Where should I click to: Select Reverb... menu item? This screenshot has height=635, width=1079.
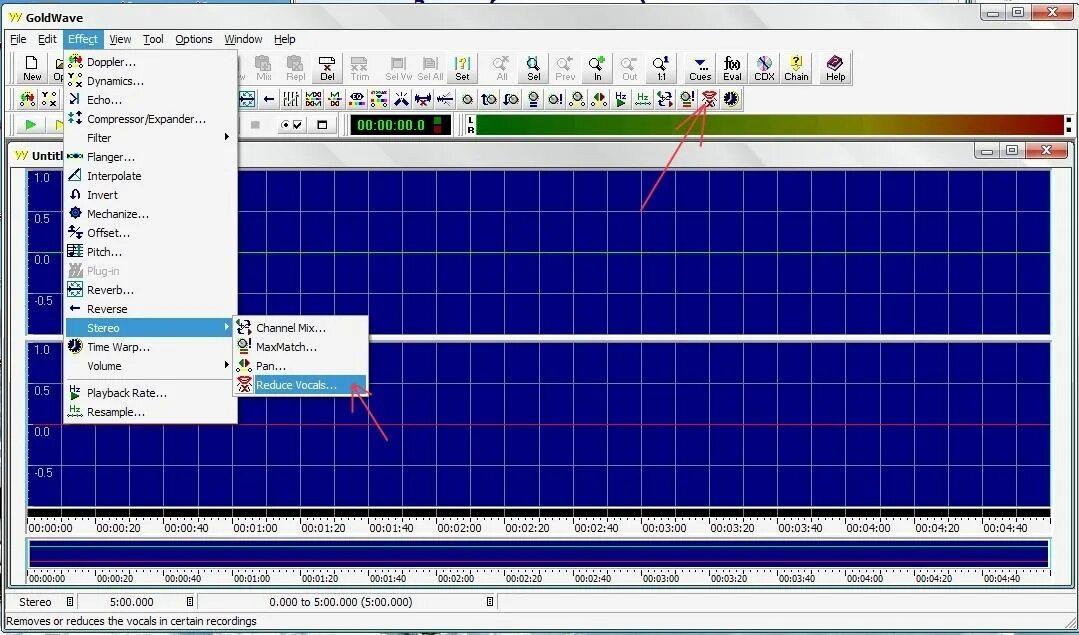[151, 290]
